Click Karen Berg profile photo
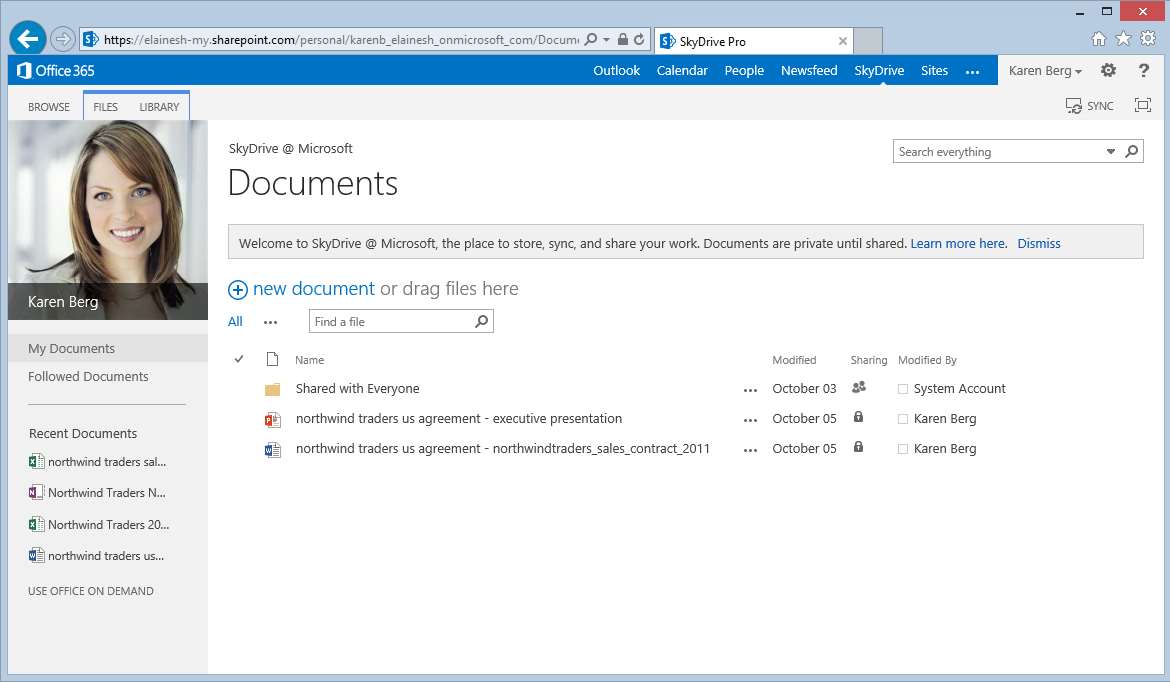This screenshot has height=682, width=1170. 108,220
